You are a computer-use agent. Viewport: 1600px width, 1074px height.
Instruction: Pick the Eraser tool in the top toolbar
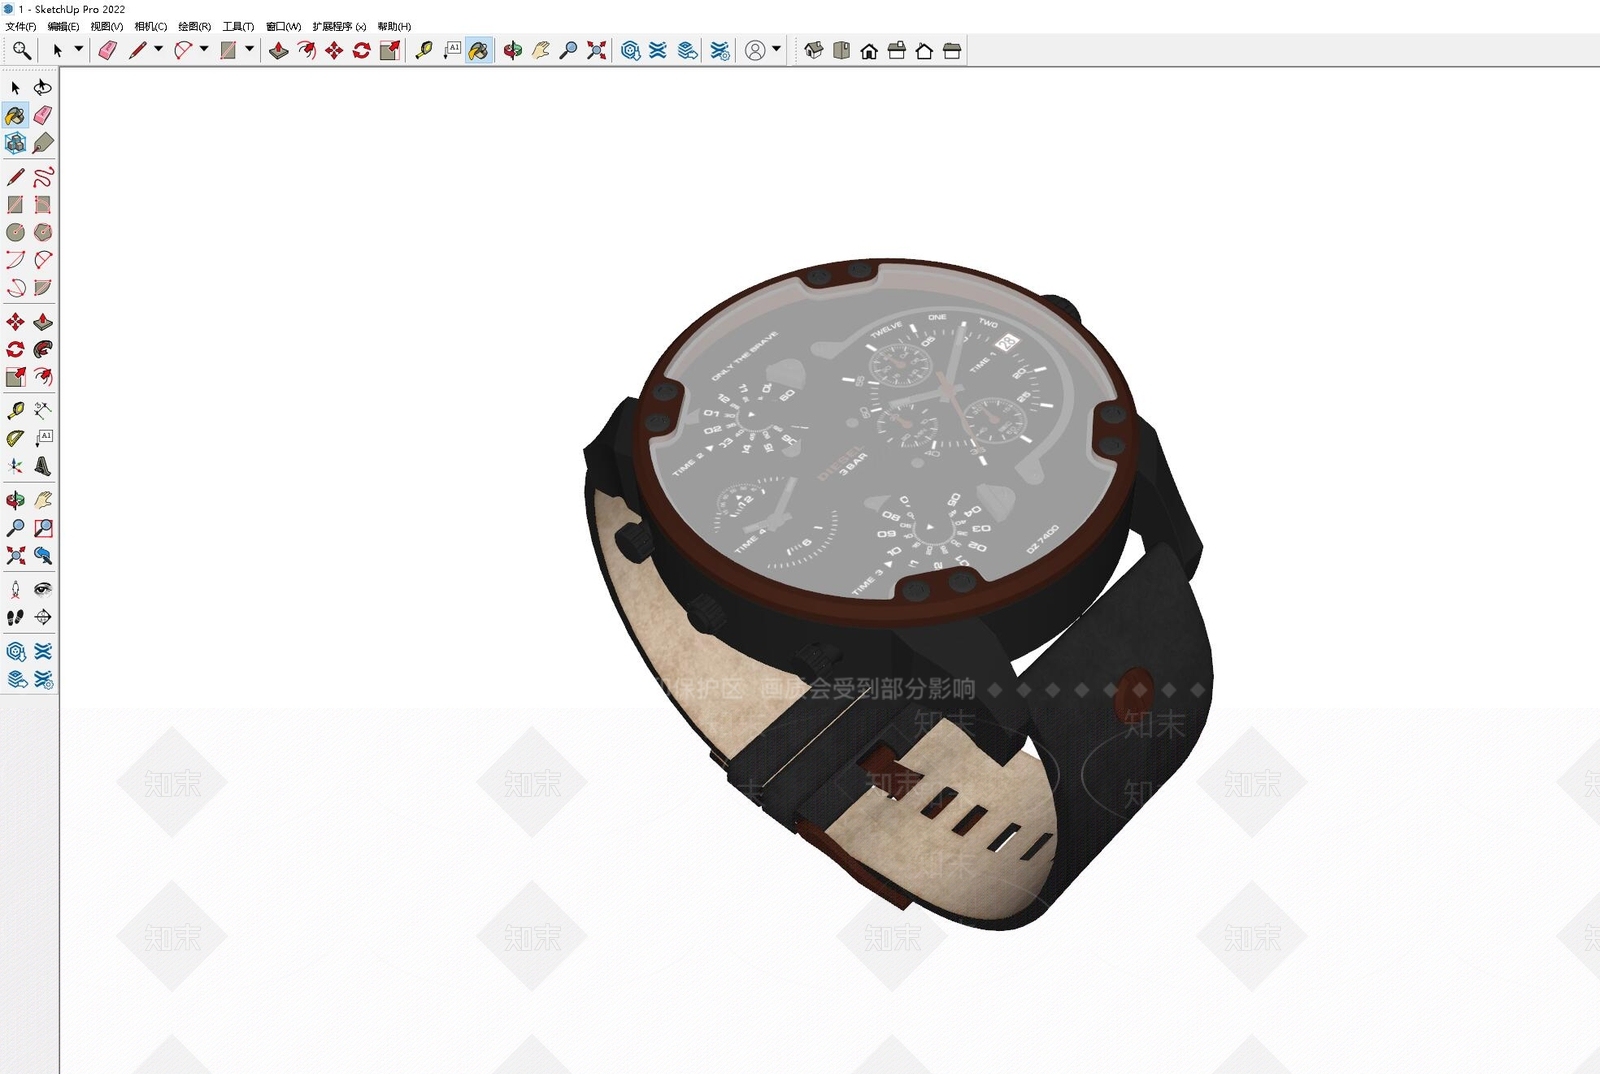(x=108, y=51)
